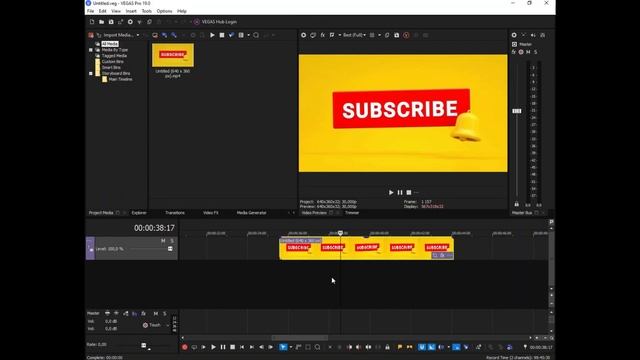Switch to the Trimmer tab
This screenshot has width=640, height=360.
(x=352, y=213)
